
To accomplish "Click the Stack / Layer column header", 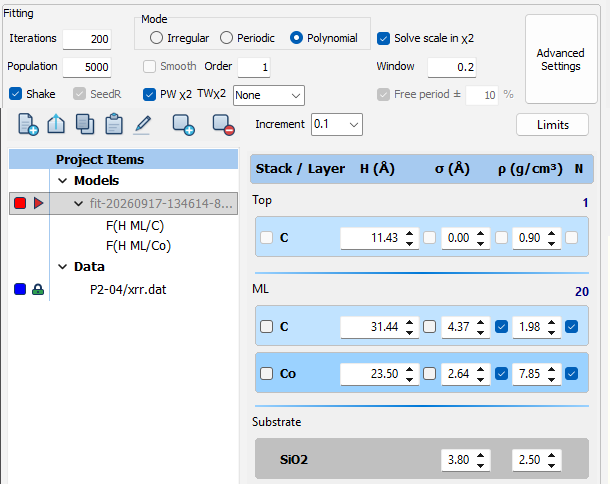I will 300,169.
